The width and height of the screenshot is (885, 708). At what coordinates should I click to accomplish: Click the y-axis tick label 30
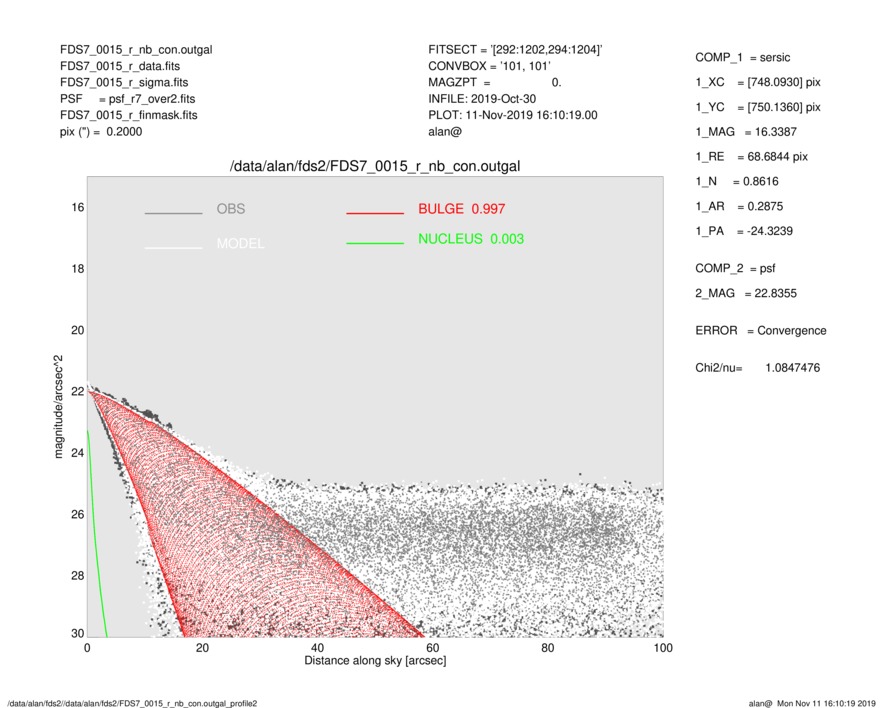point(77,633)
